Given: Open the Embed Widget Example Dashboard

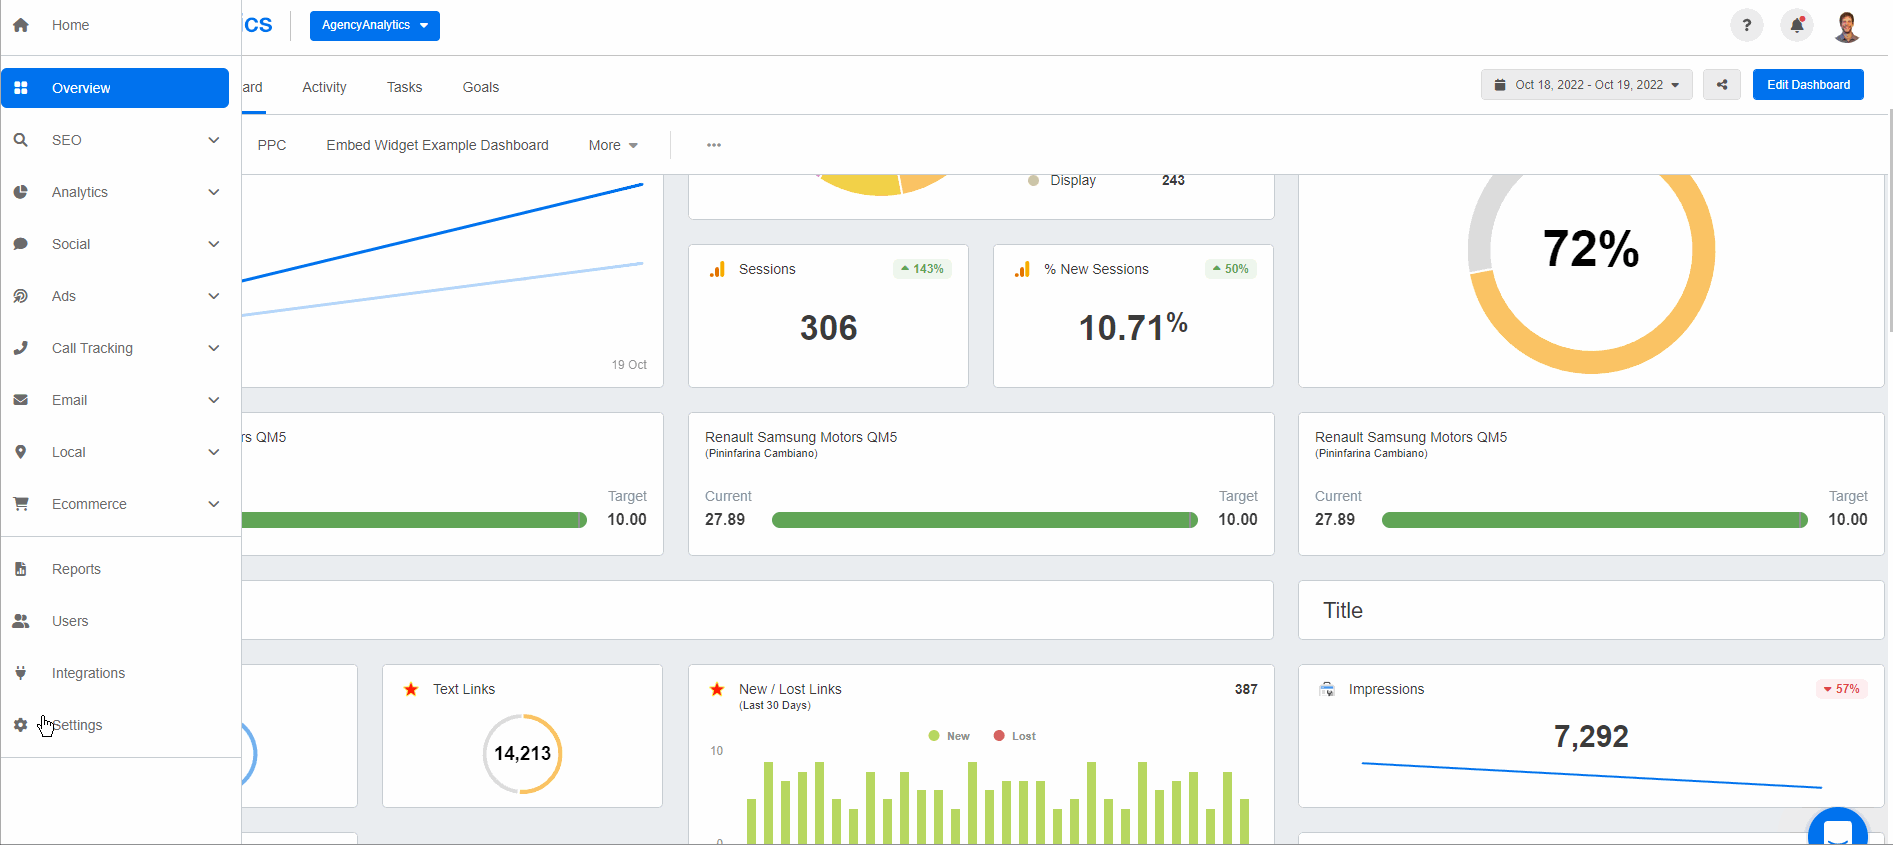Looking at the screenshot, I should coord(437,145).
